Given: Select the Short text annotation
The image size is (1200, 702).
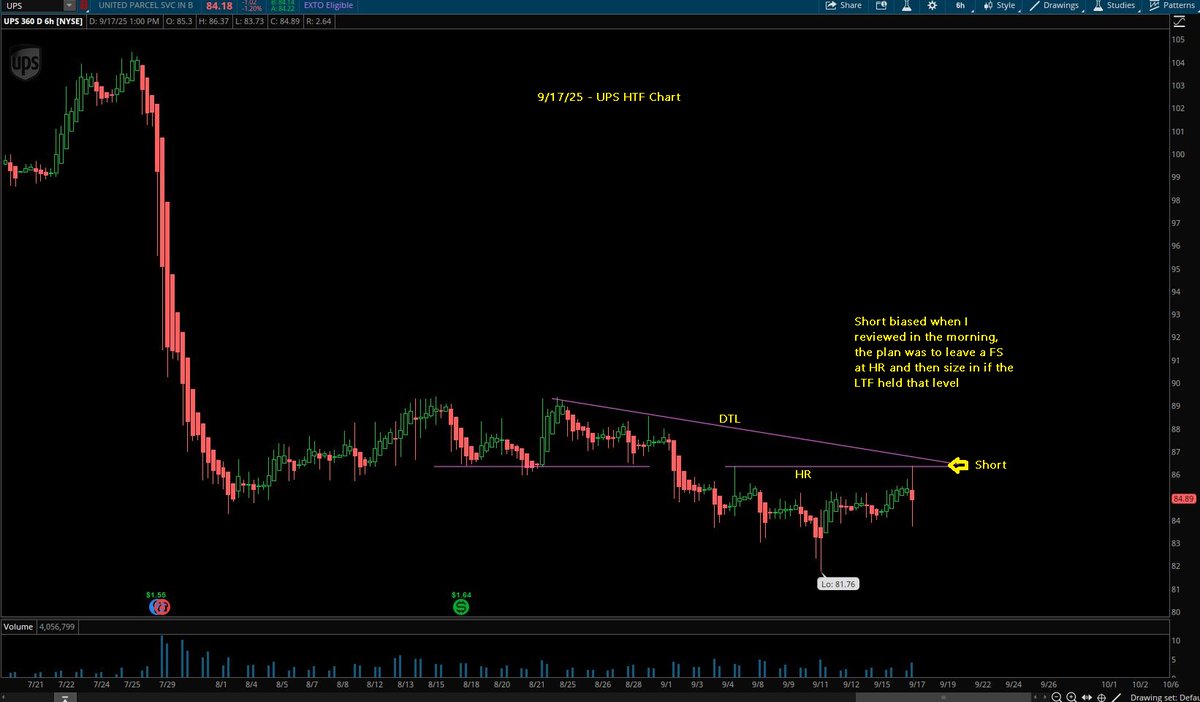Looking at the screenshot, I should (x=991, y=464).
